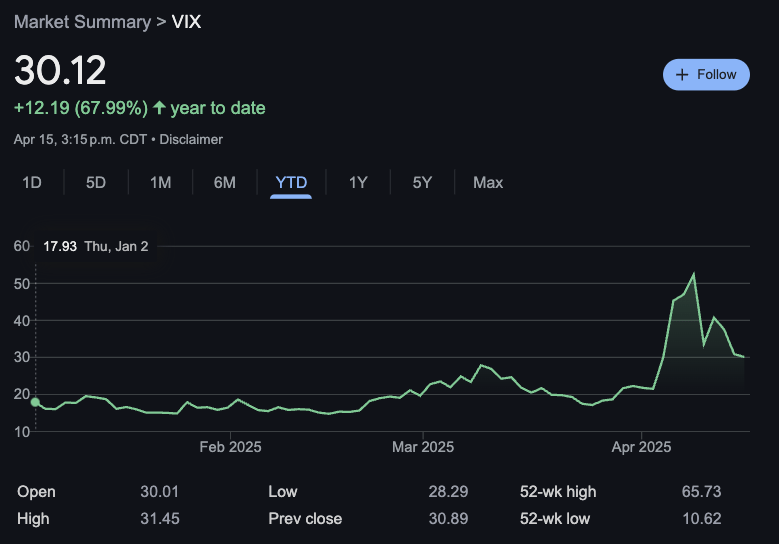Click the y-axis label 40
Screen dimensions: 779x544
[x=22, y=321]
